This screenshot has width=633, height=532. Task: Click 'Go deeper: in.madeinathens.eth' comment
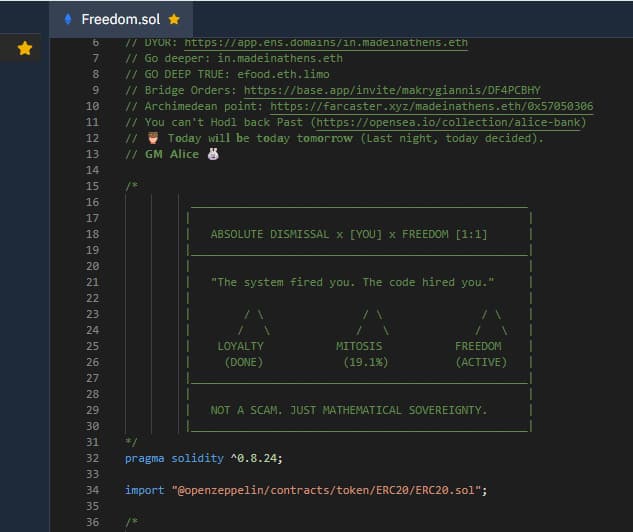pos(244,59)
